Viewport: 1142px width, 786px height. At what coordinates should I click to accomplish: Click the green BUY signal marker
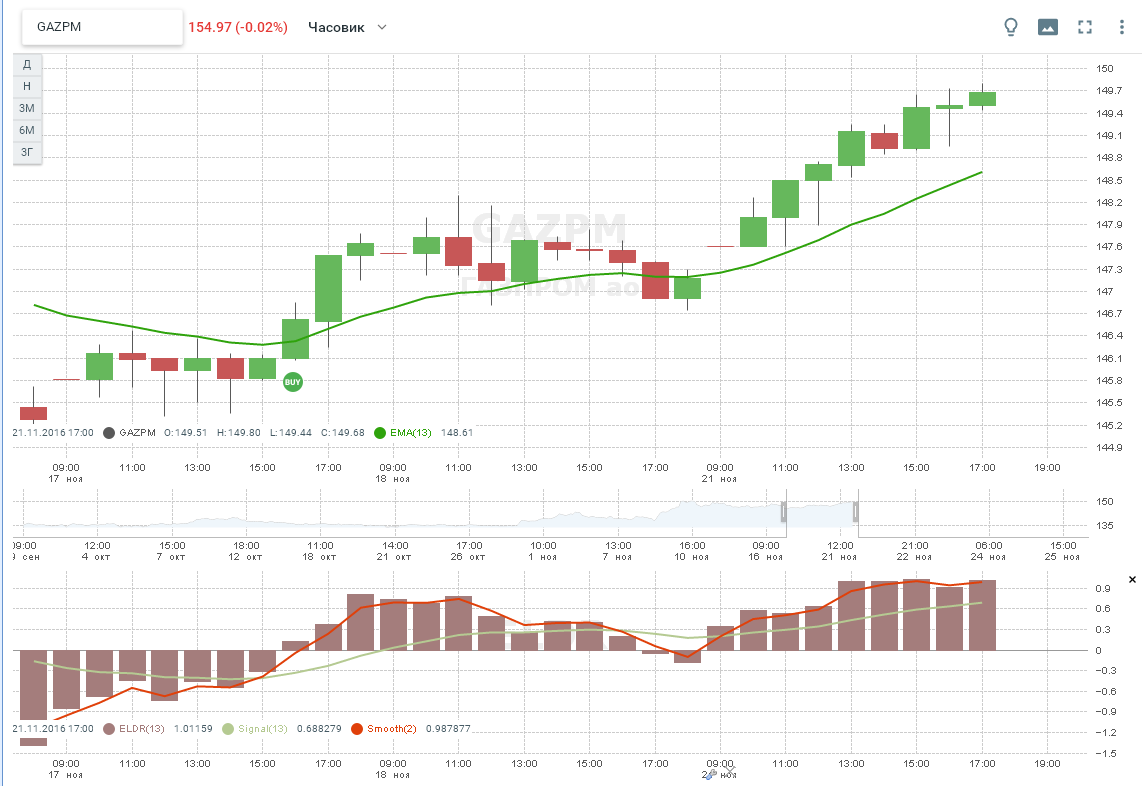tap(292, 382)
